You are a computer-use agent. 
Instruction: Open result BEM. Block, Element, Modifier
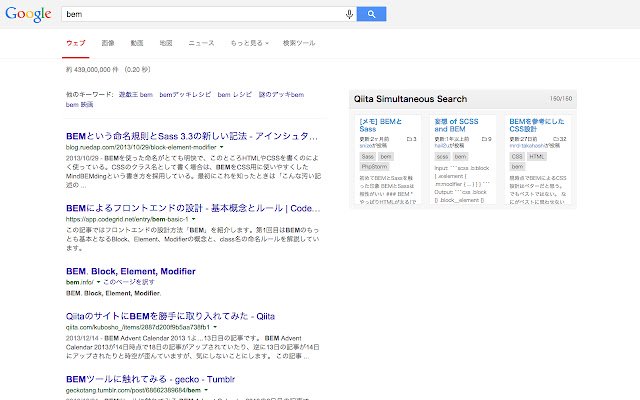(131, 271)
